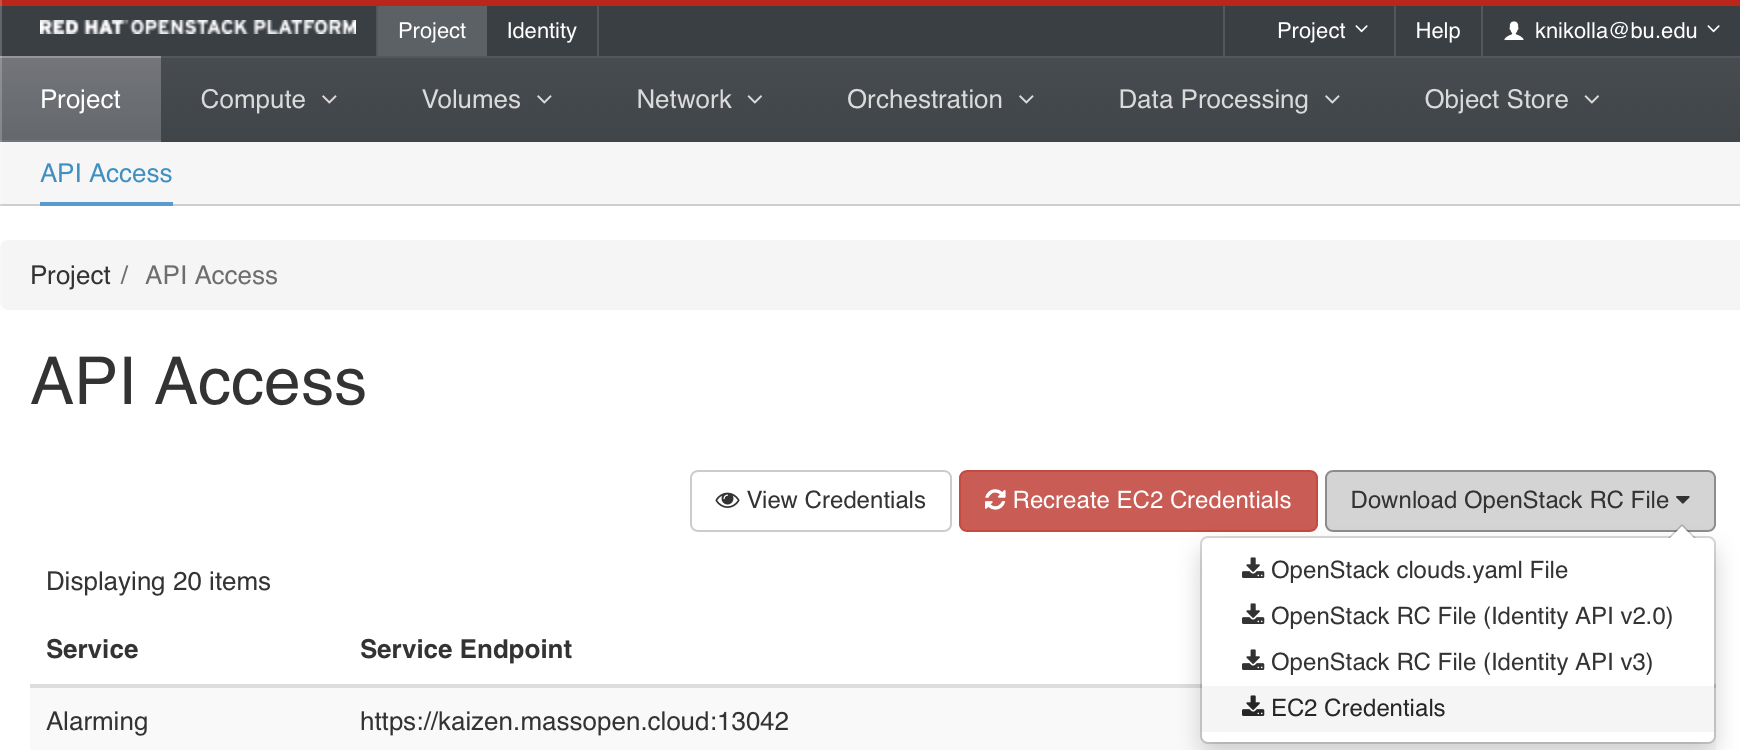Click download icon next to OpenStack clouds.yaml File
Viewport: 1740px width, 750px height.
pos(1253,569)
